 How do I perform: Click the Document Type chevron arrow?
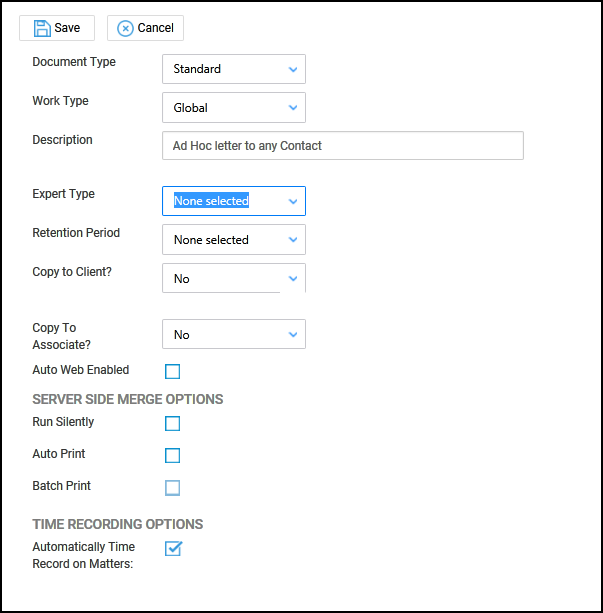293,69
